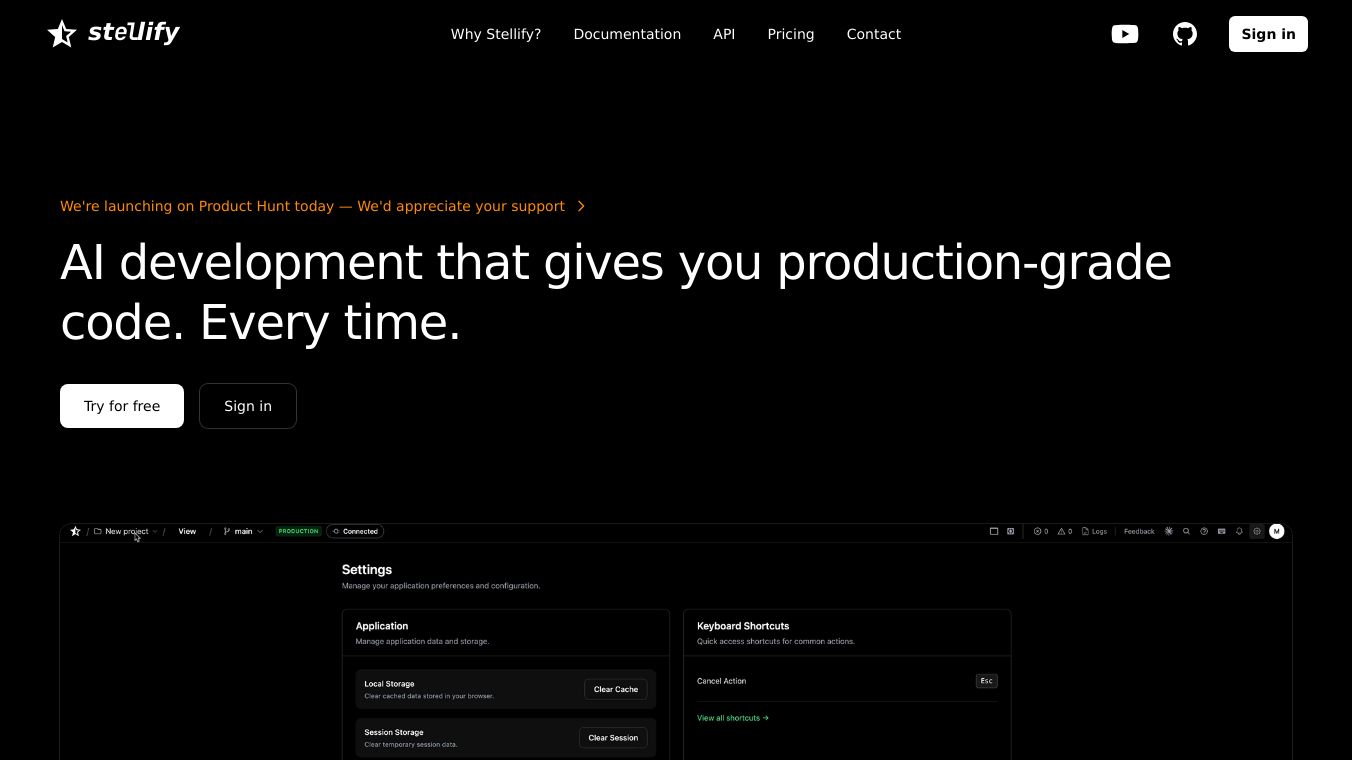Viewport: 1352px width, 760px height.
Task: Open notifications via the bell icon
Action: [x=1239, y=531]
